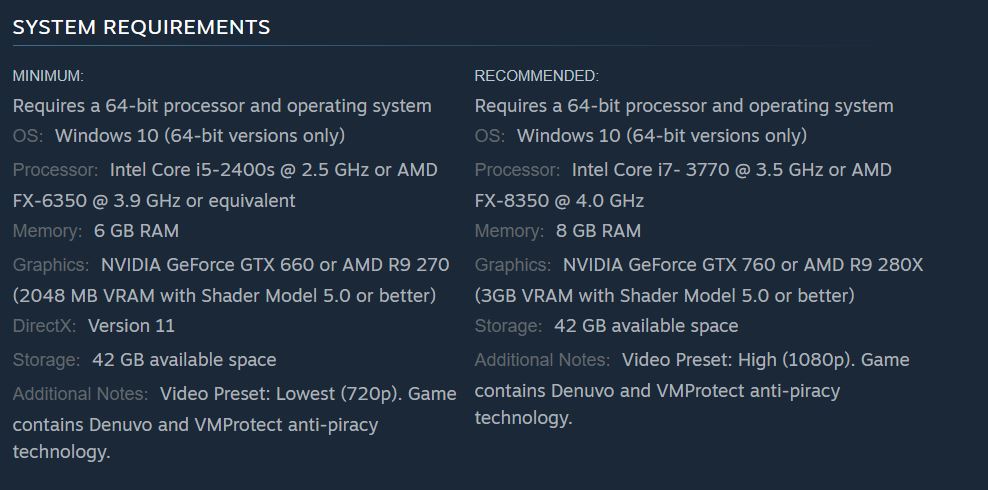The height and width of the screenshot is (490, 988).
Task: Click the FX-8350 @ 4.0 GHz text
Action: point(559,201)
